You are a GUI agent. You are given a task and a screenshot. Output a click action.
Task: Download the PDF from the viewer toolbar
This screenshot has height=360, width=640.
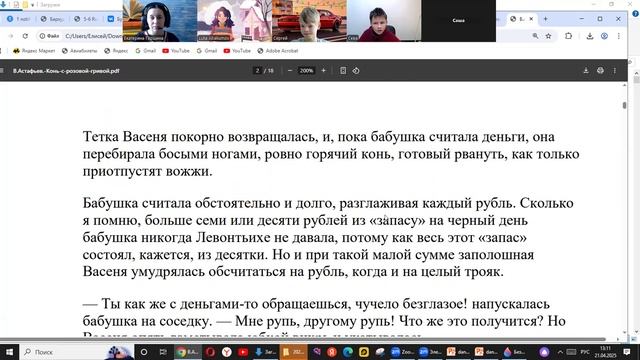coord(586,71)
